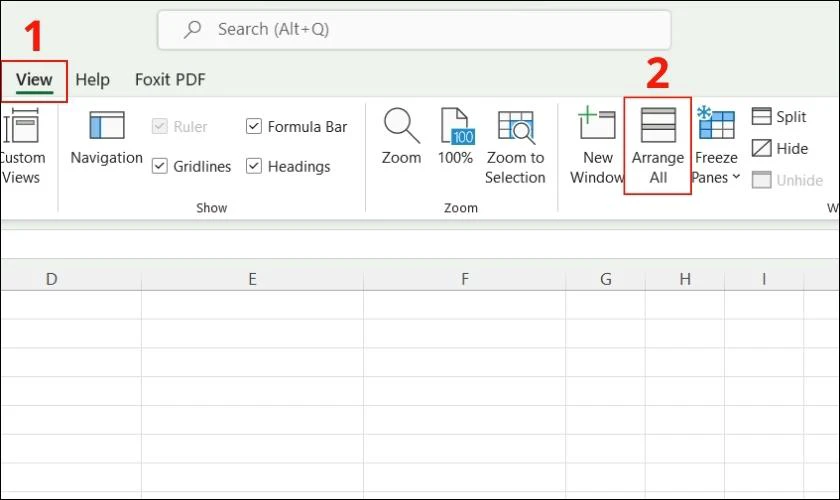Uncheck the Formula Bar checkbox
Screen dimensions: 840x500
[254, 126]
